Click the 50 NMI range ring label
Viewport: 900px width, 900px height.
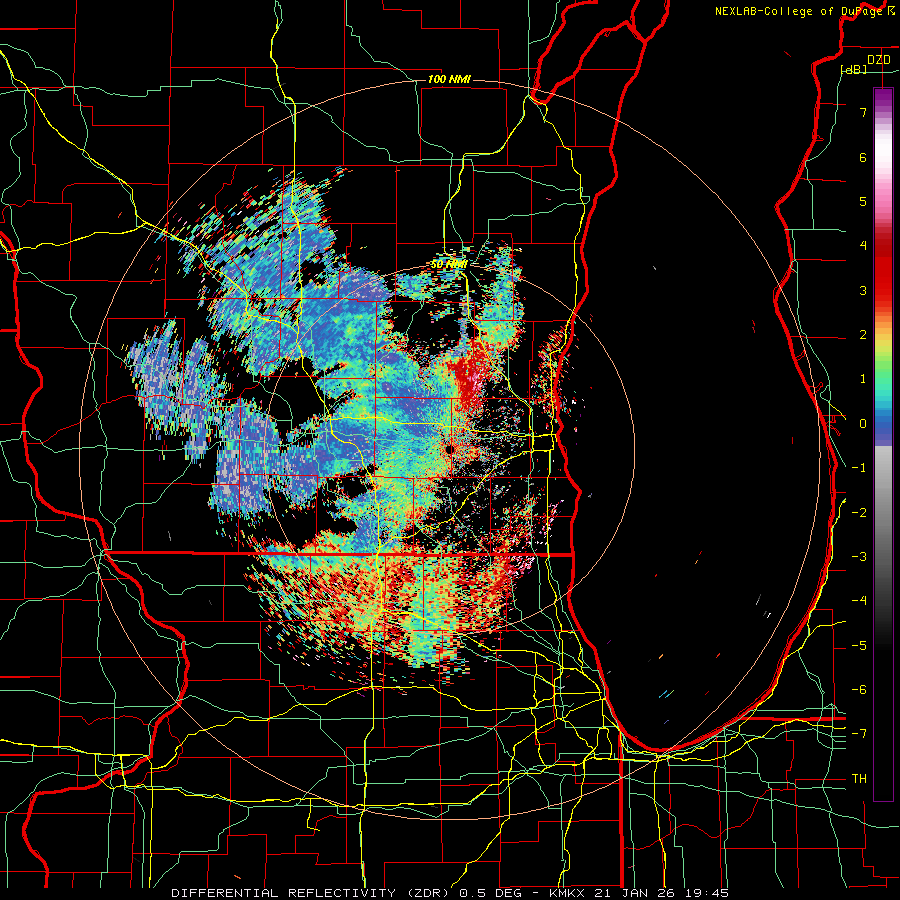click(449, 264)
